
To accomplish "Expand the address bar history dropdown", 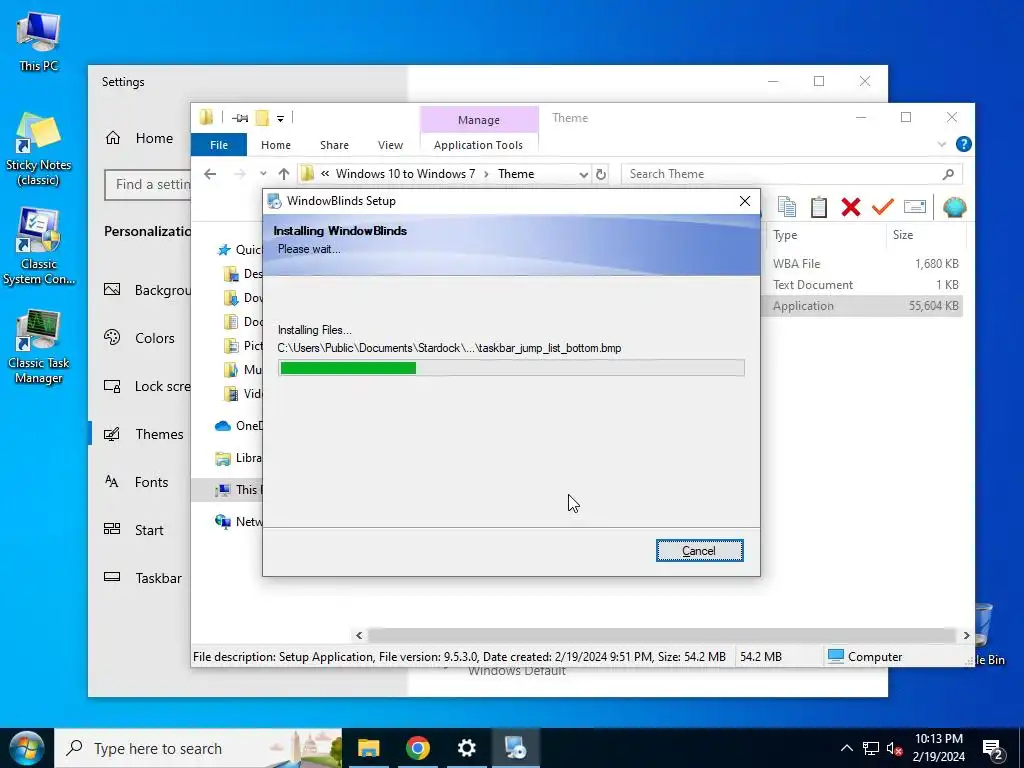I will [x=583, y=174].
